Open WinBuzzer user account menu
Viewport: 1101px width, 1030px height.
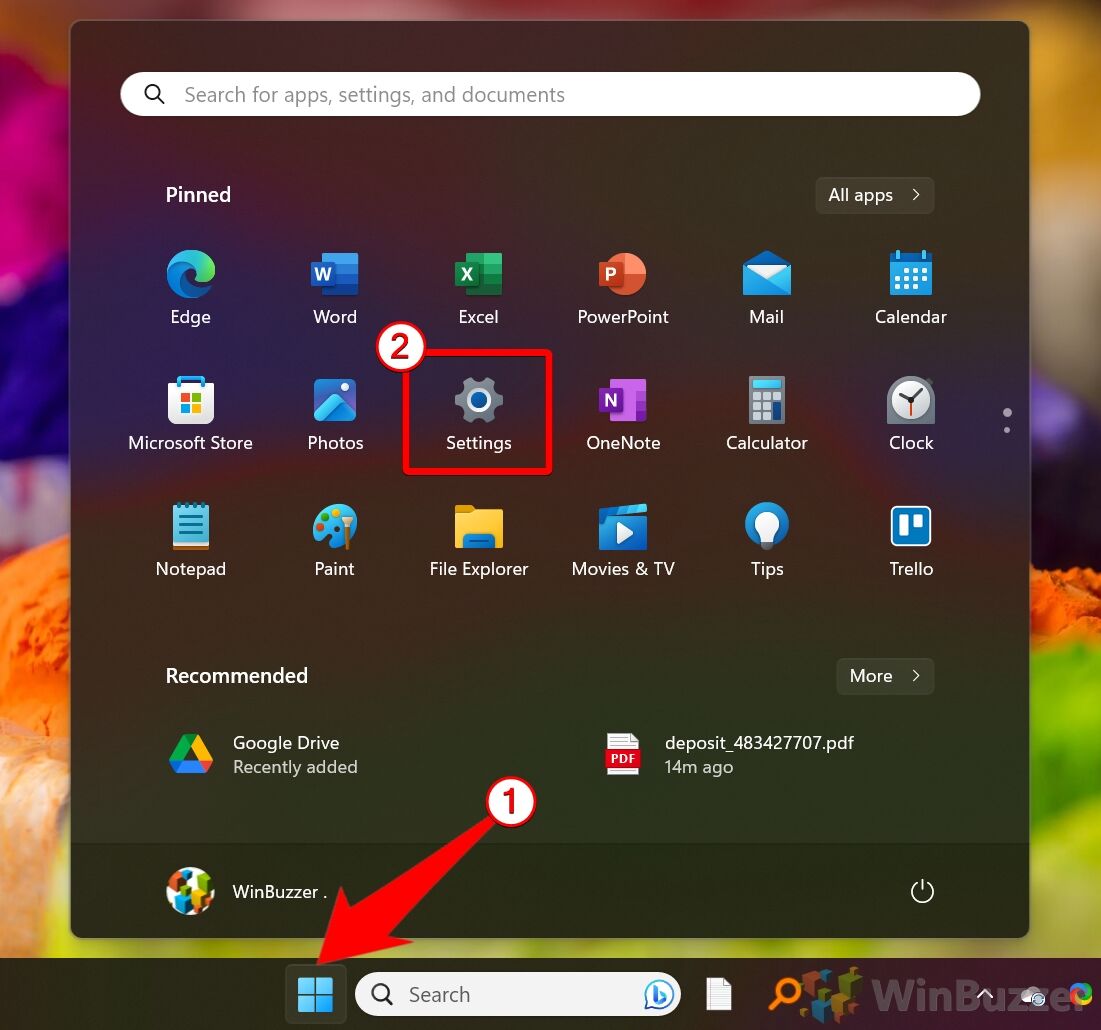point(246,891)
